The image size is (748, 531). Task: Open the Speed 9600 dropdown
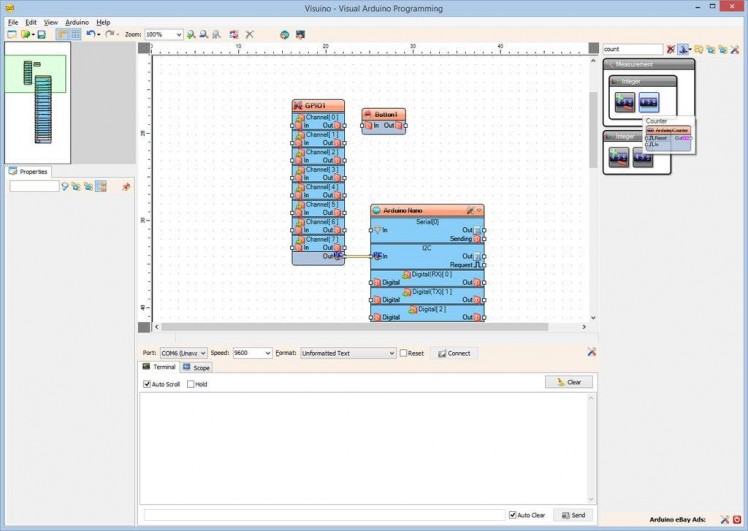pyautogui.click(x=267, y=353)
